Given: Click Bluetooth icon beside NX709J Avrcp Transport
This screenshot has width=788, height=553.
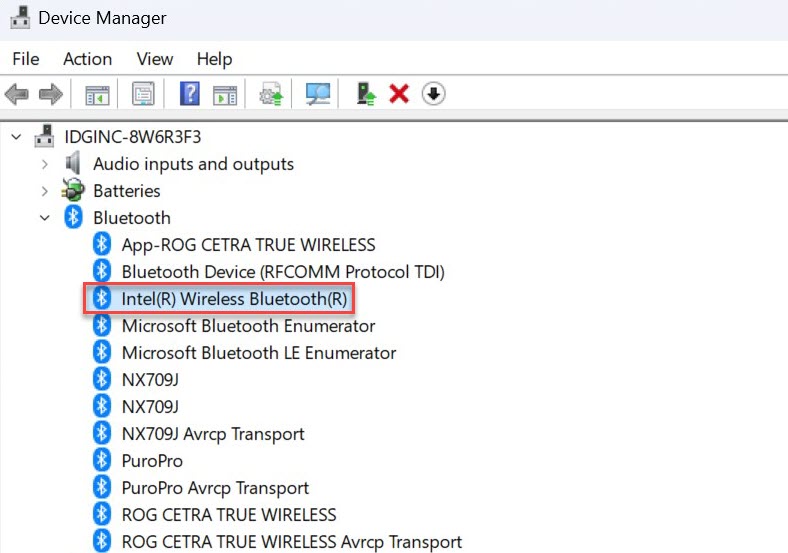Looking at the screenshot, I should [102, 433].
